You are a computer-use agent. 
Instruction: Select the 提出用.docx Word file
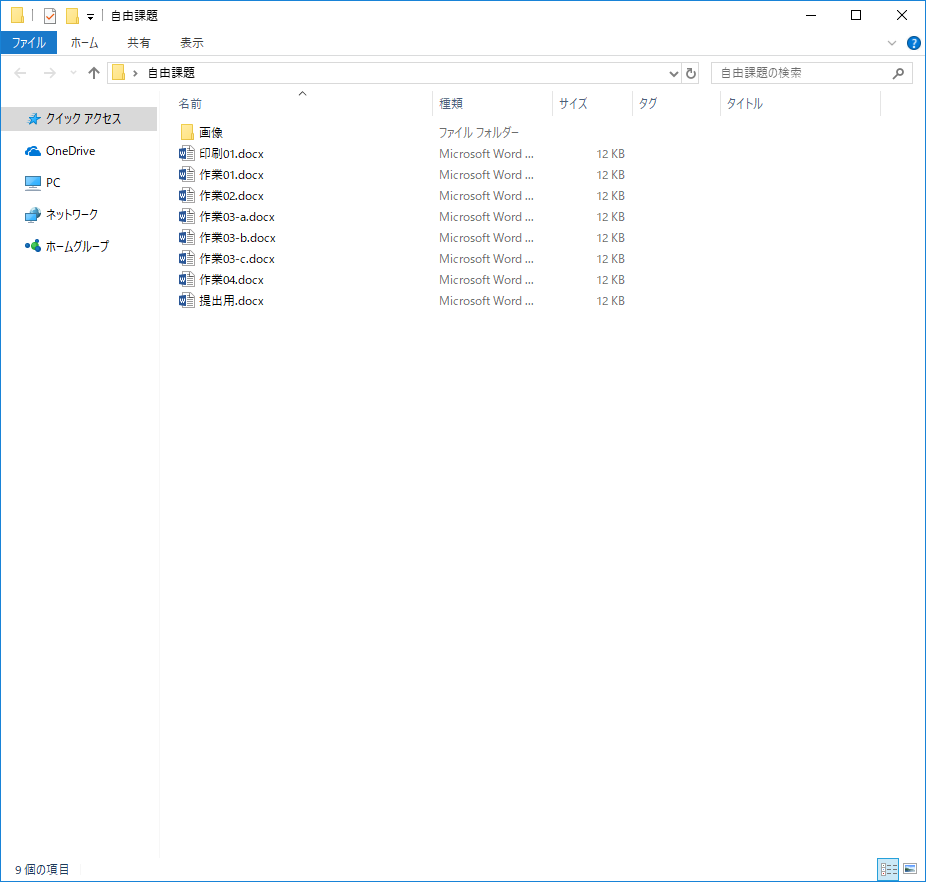(231, 301)
